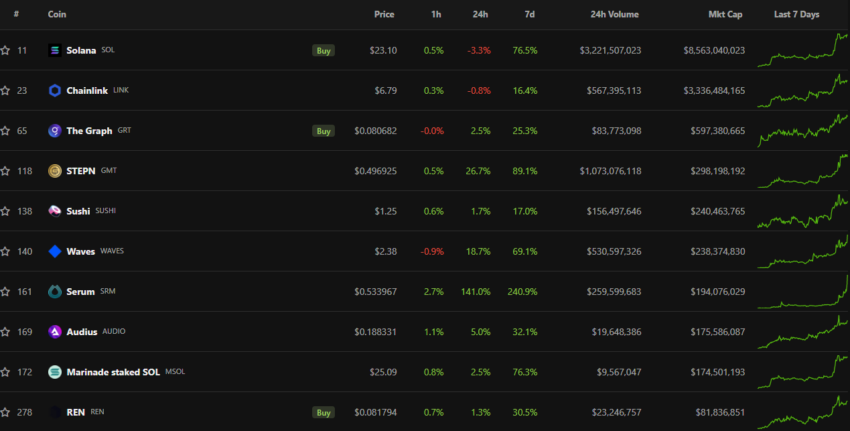
Task: Open the Chainlink coin page link
Action: pyautogui.click(x=87, y=91)
